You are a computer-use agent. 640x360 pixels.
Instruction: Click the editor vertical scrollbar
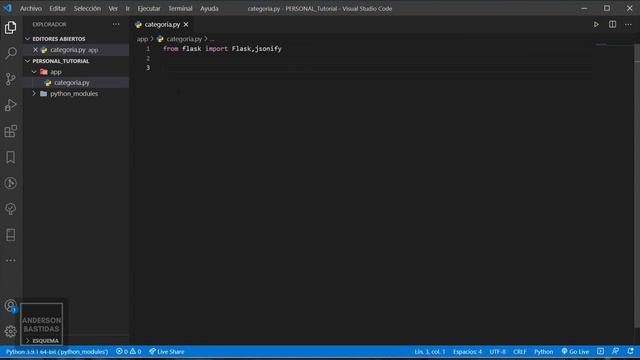[637, 186]
